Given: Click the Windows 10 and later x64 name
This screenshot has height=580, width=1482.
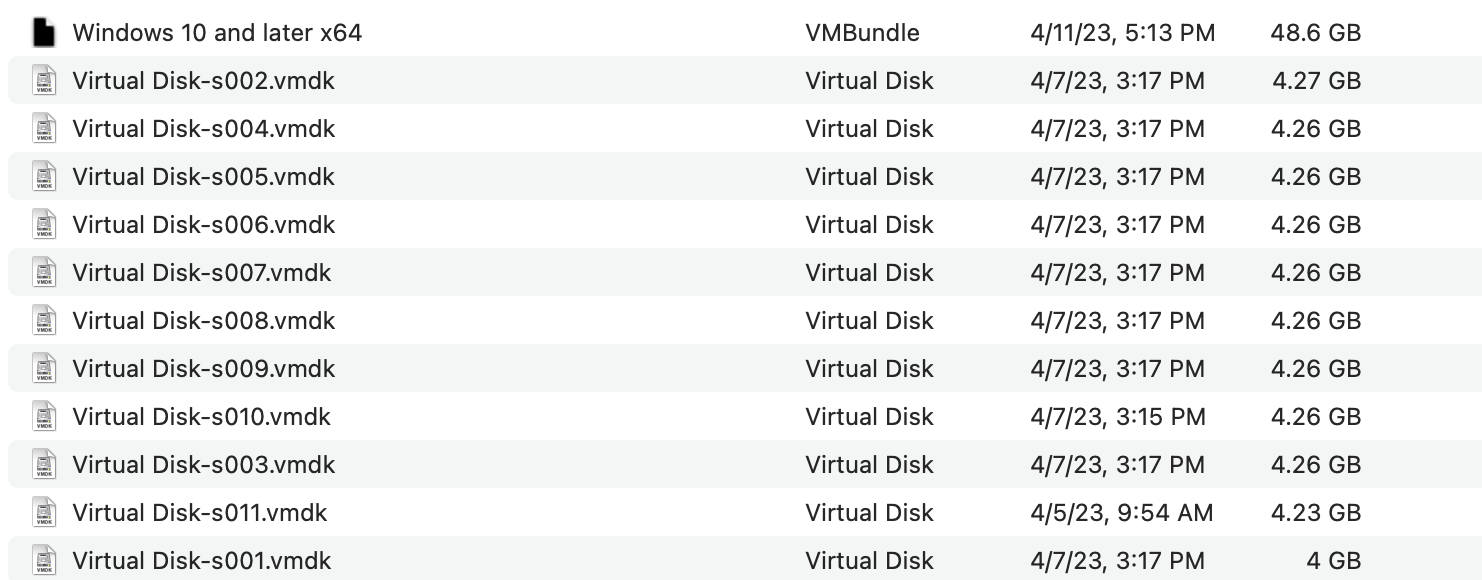Looking at the screenshot, I should click(217, 33).
